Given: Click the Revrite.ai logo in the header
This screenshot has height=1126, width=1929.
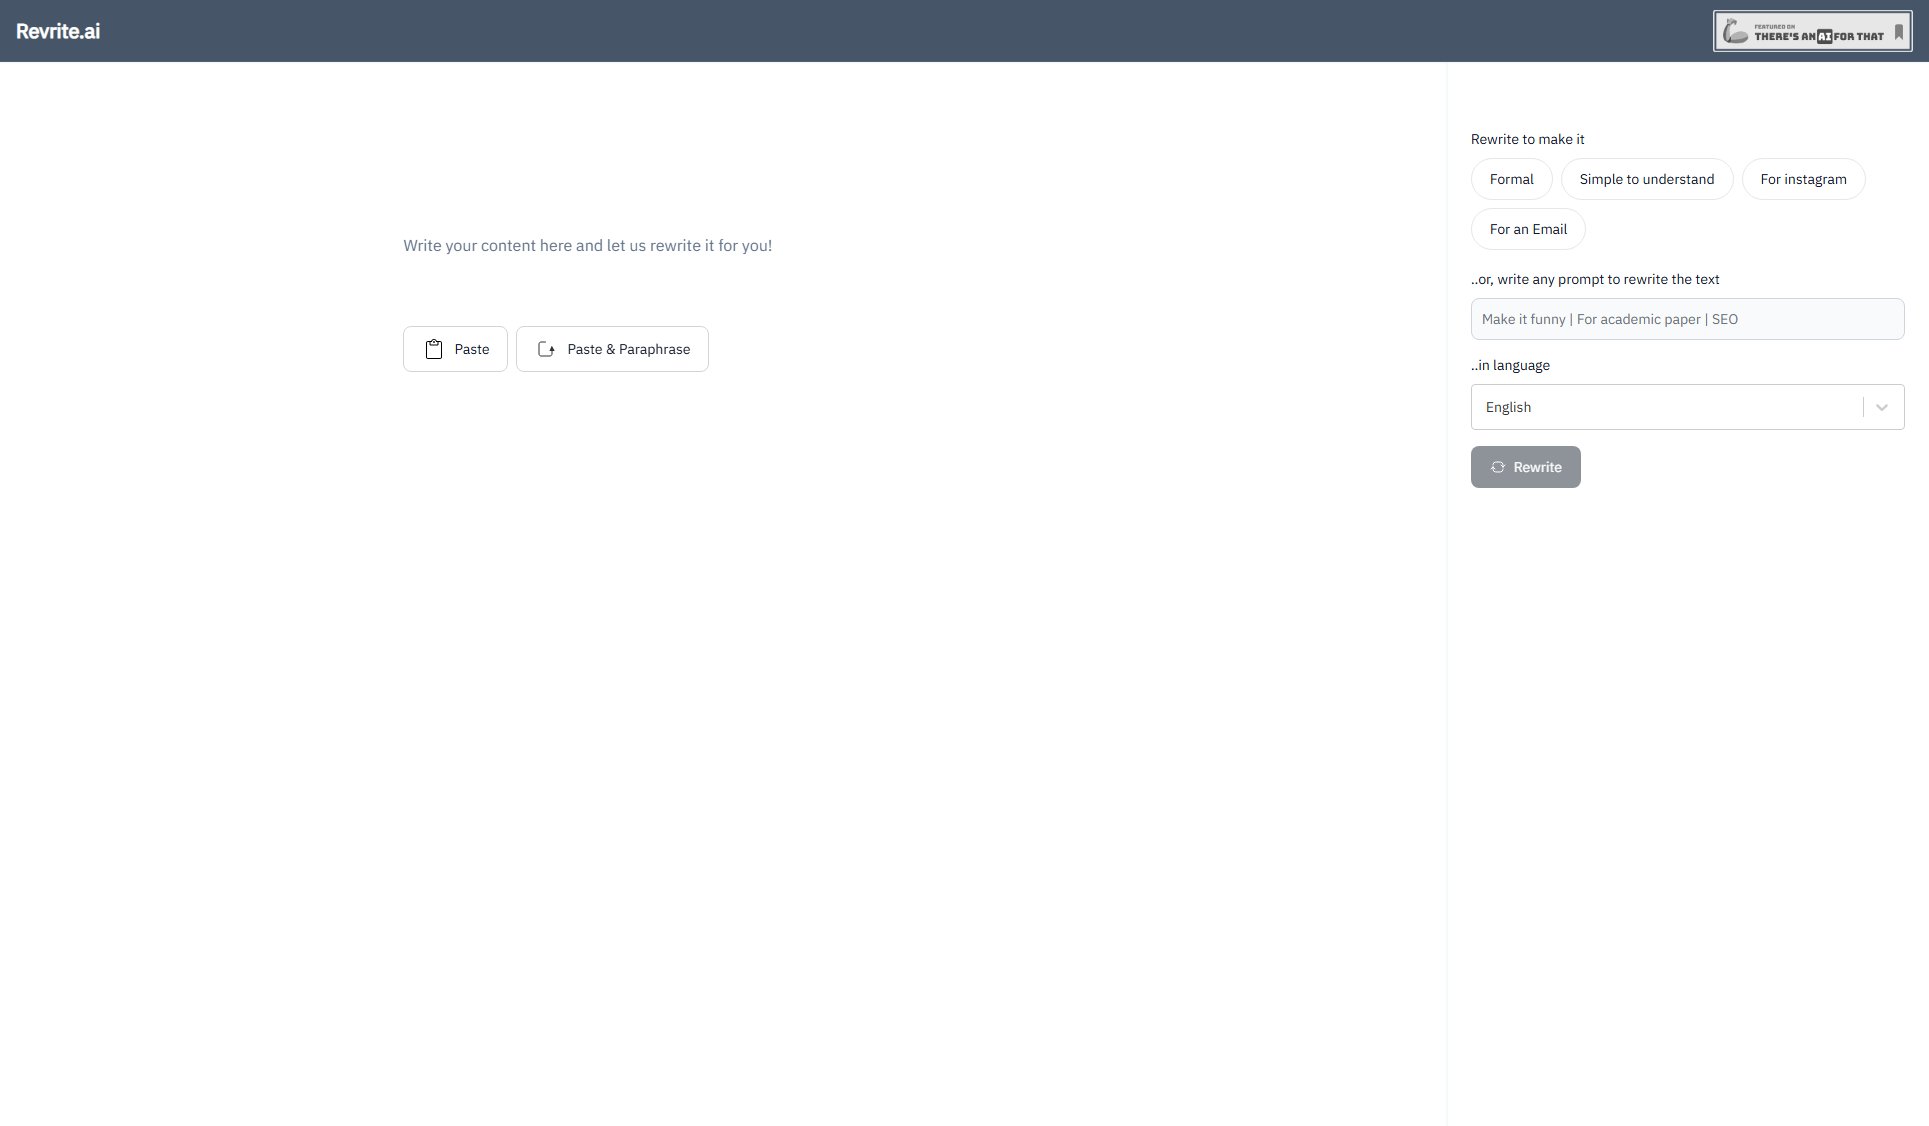Looking at the screenshot, I should [58, 31].
